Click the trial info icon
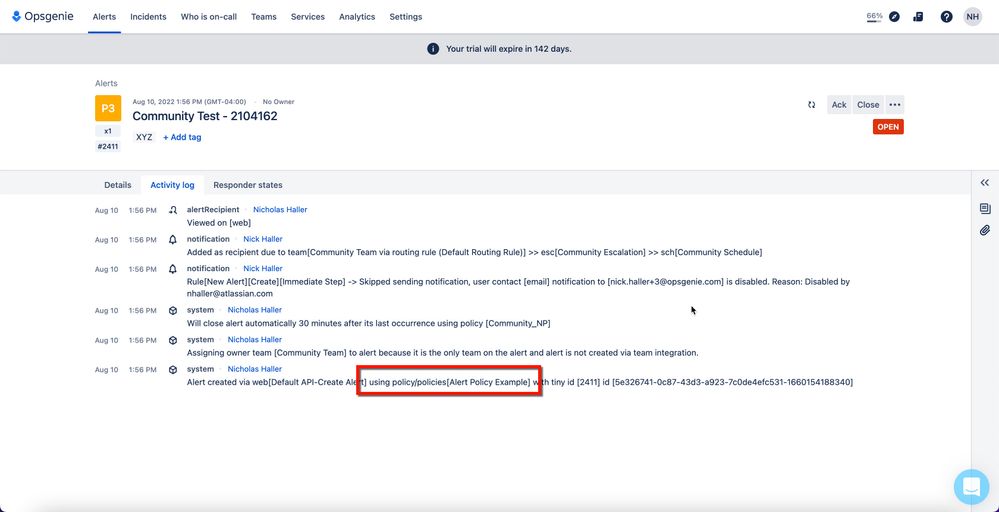The width and height of the screenshot is (999, 512). [x=433, y=48]
